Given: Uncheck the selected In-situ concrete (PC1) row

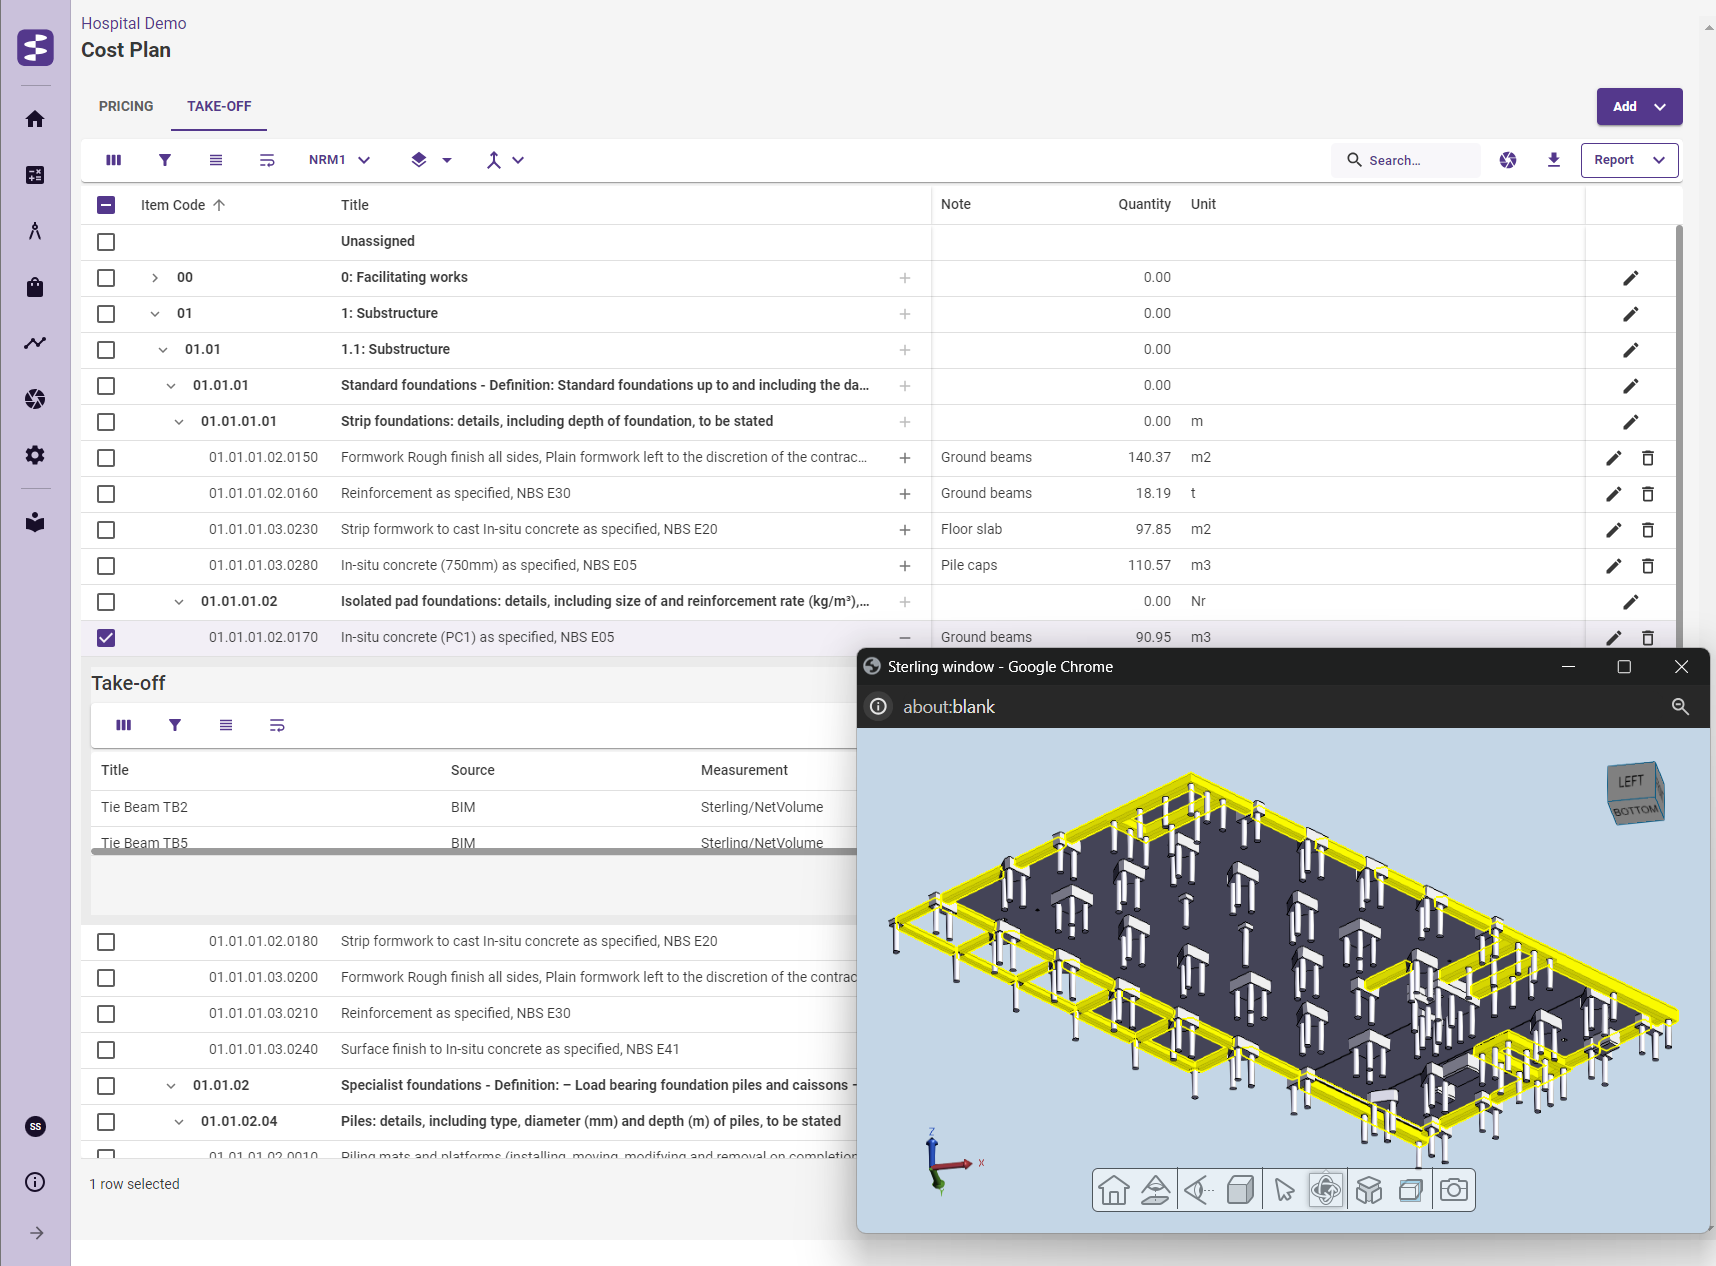Looking at the screenshot, I should (106, 637).
